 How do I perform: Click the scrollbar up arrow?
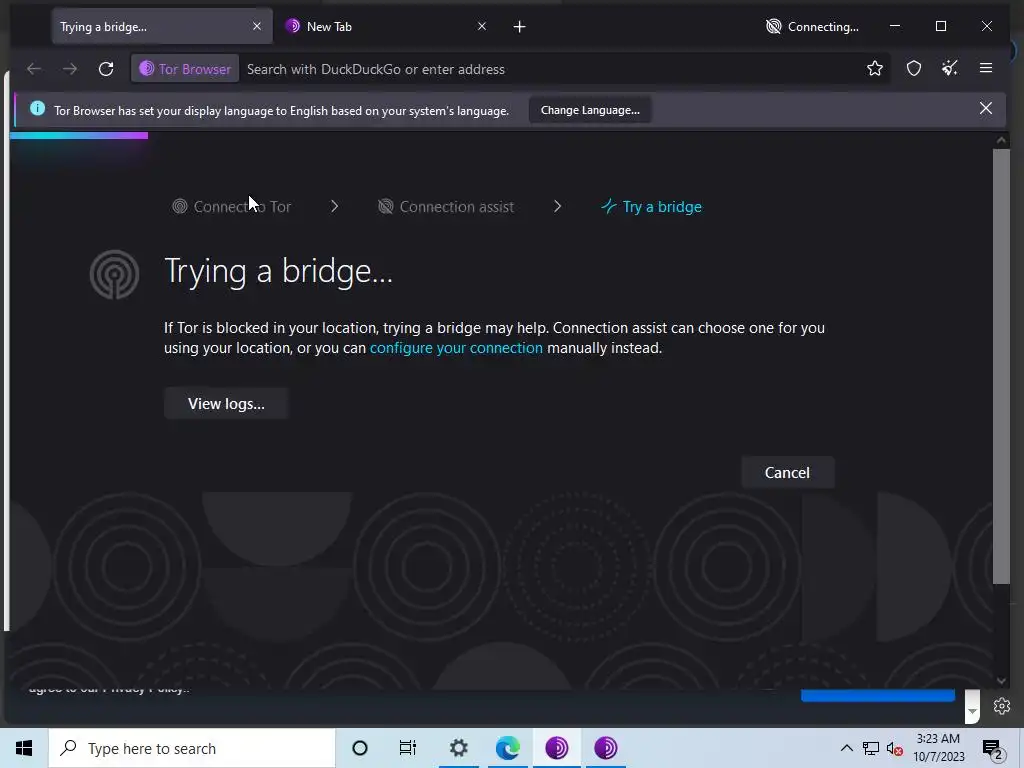click(x=1001, y=140)
